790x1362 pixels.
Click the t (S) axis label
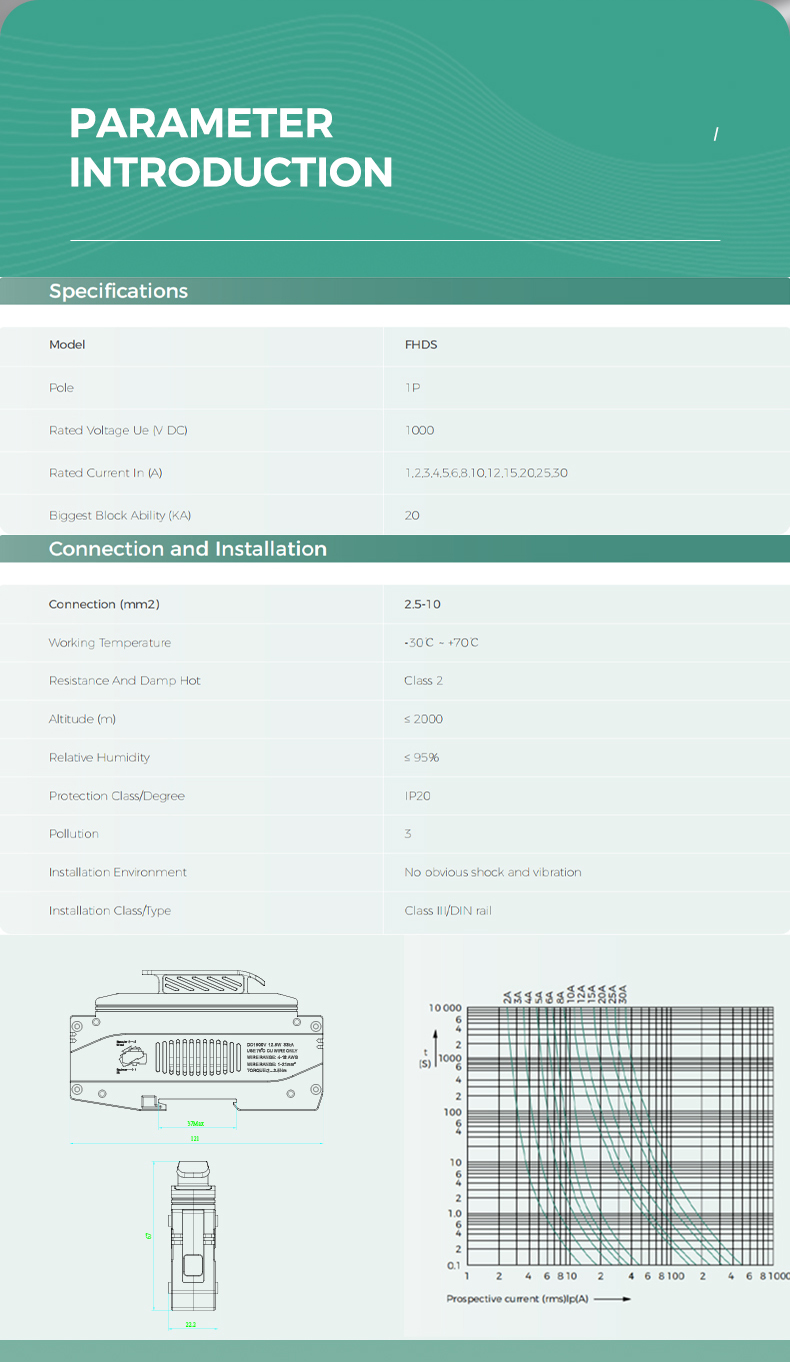424,1058
